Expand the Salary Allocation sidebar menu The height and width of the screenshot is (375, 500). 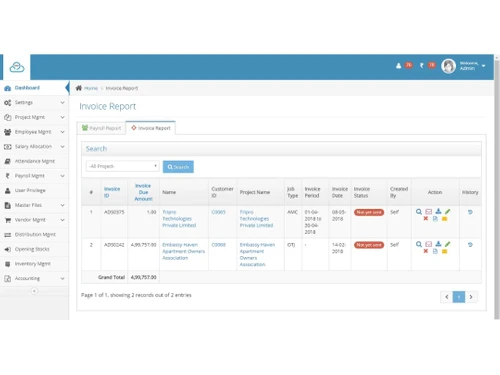coord(34,147)
